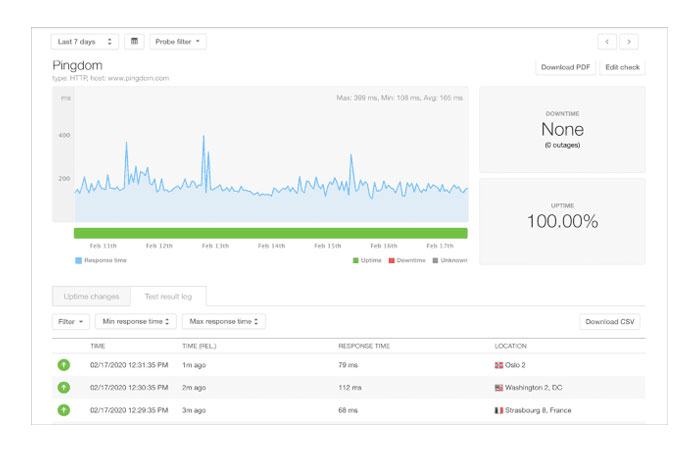Toggle the Uptime legend entry
Screen dimensions: 700x450
[x=366, y=261]
